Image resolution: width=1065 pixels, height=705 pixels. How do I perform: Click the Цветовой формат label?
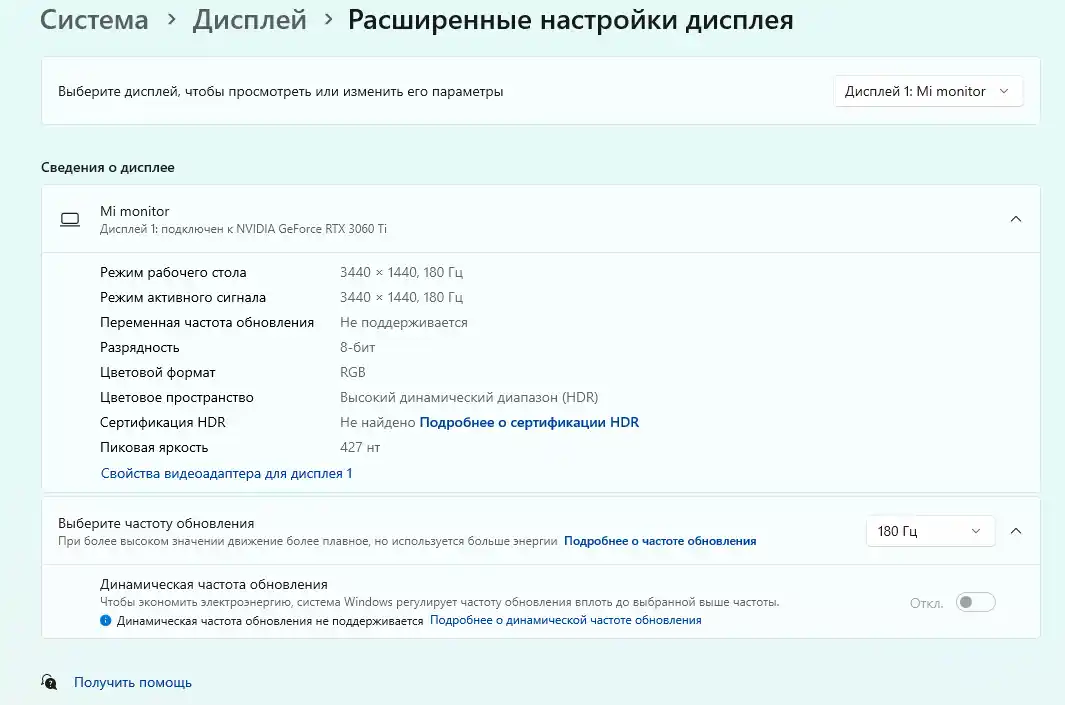158,373
